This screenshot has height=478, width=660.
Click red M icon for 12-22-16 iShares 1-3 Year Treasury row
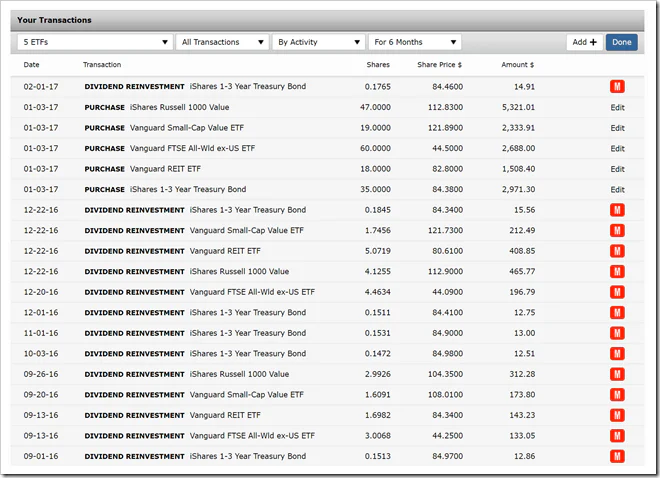pyautogui.click(x=617, y=210)
